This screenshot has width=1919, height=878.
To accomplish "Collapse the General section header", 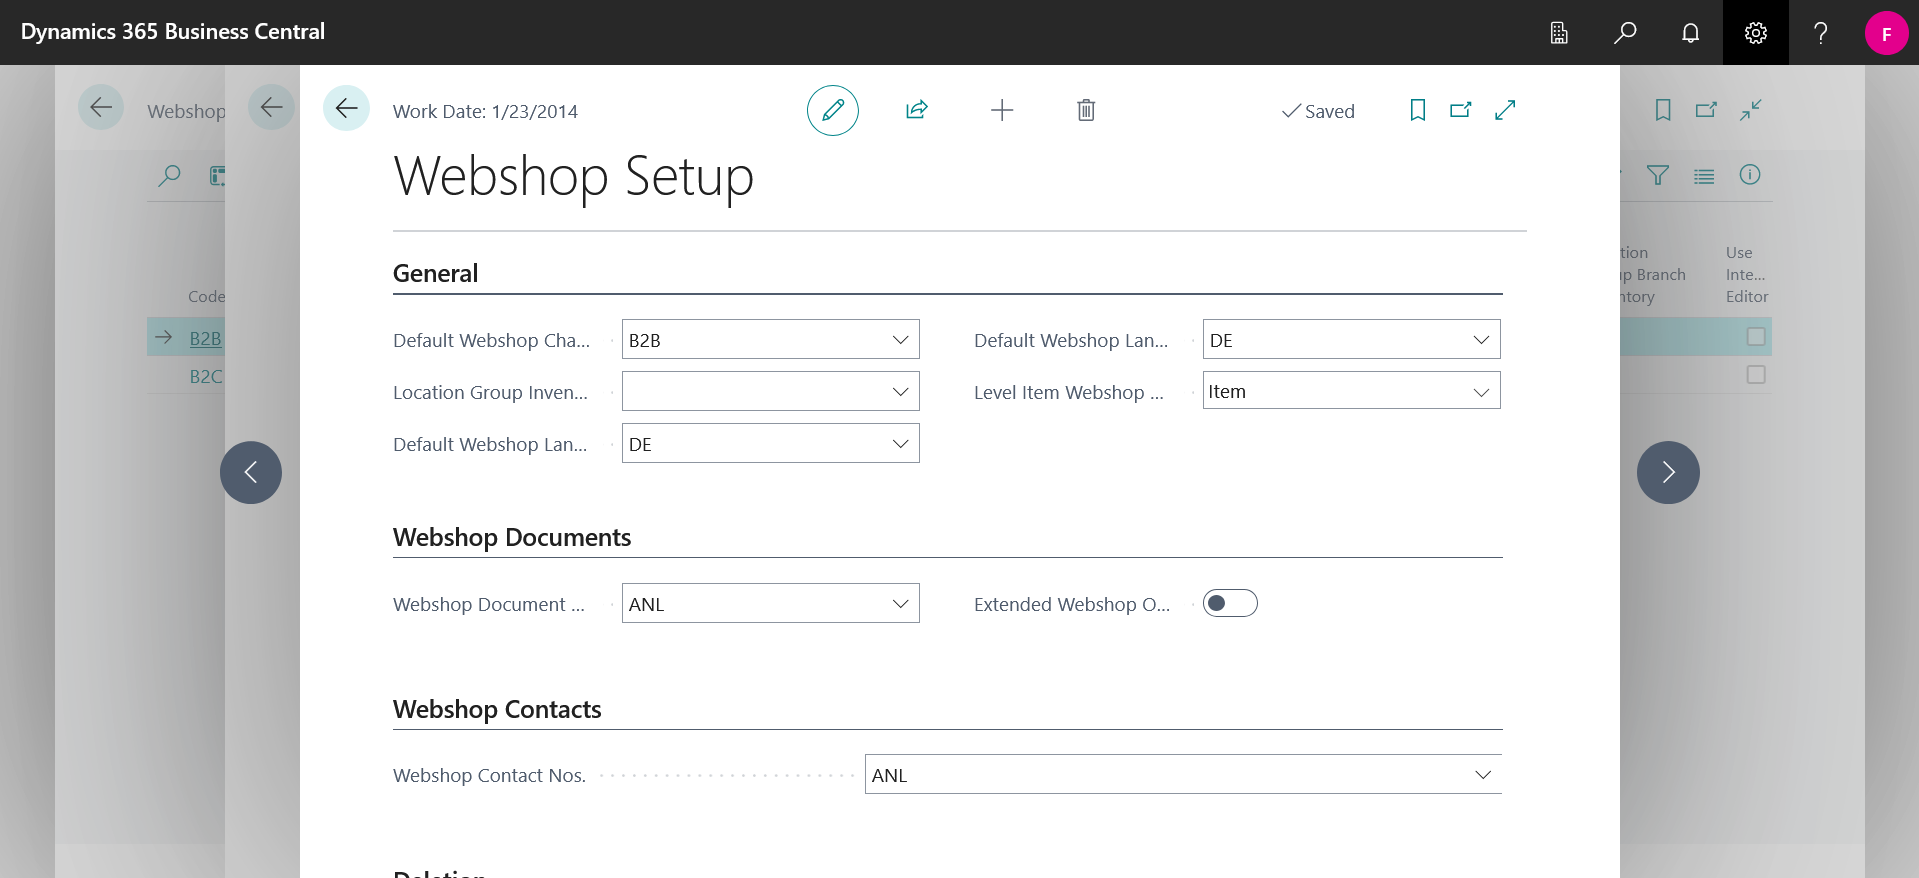I will tap(435, 273).
